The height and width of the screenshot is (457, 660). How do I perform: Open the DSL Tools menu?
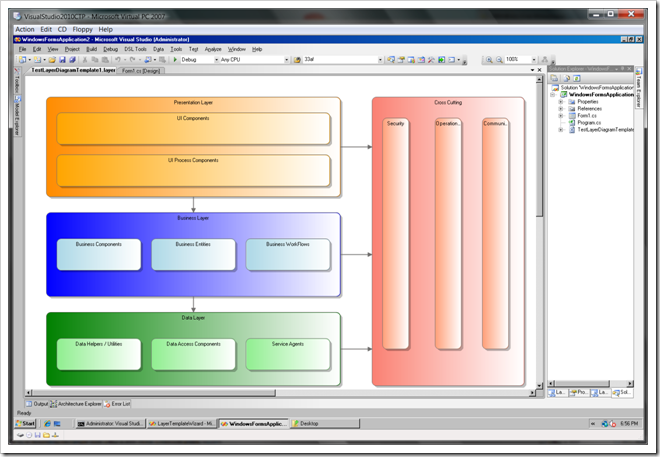135,49
